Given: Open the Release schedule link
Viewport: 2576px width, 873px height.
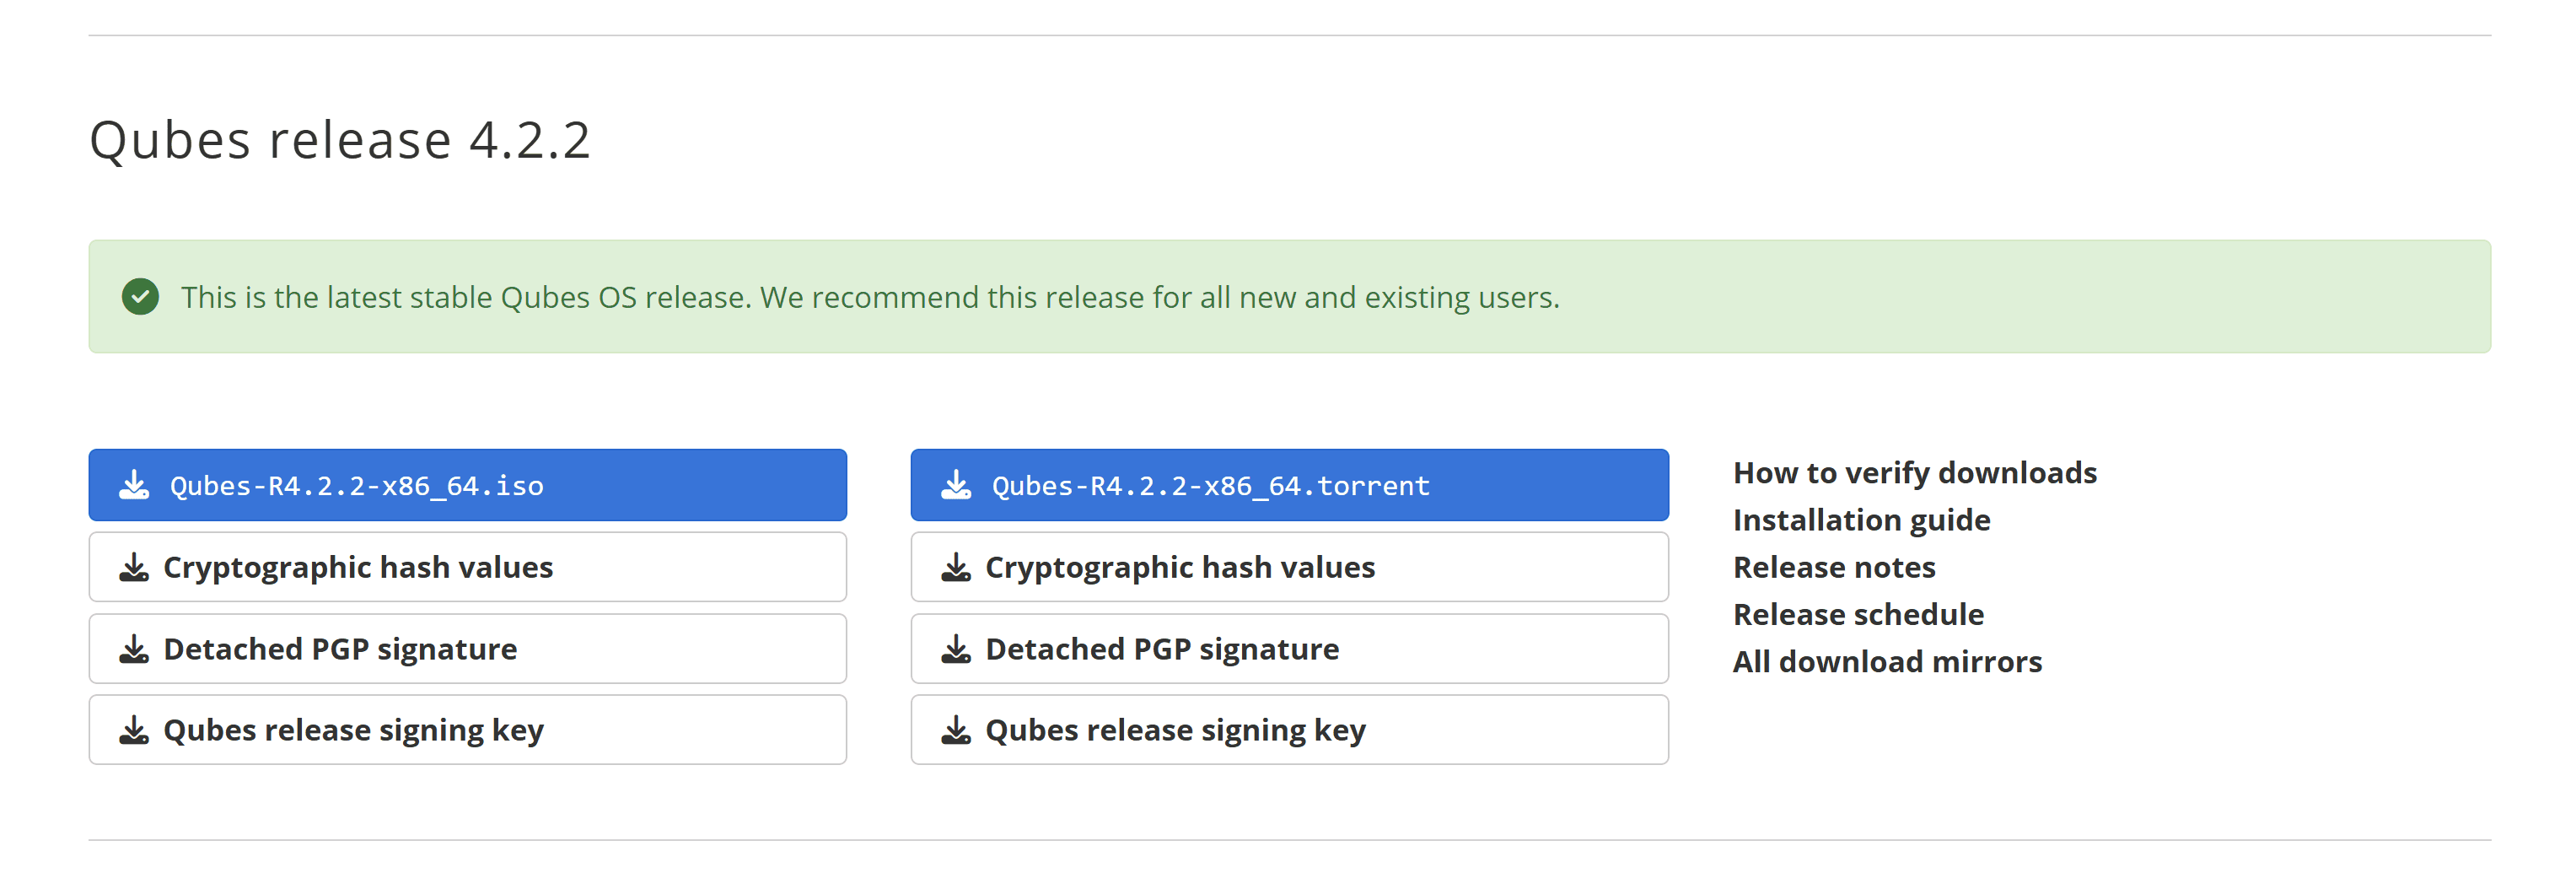Looking at the screenshot, I should click(1858, 615).
